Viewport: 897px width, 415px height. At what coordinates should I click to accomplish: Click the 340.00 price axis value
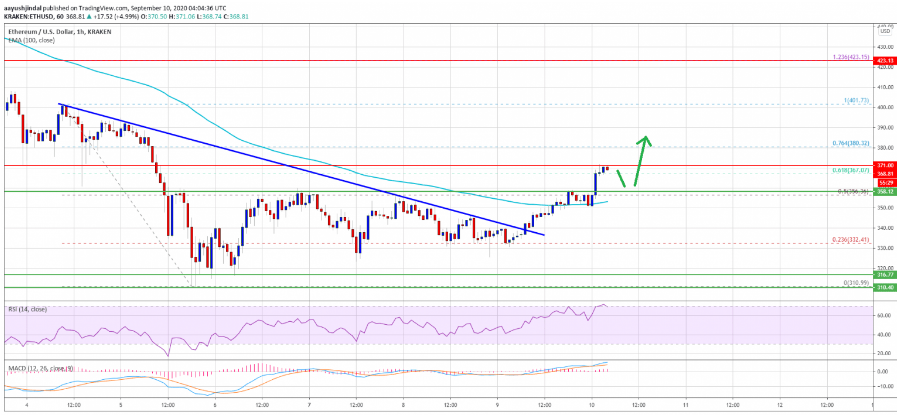[885, 228]
